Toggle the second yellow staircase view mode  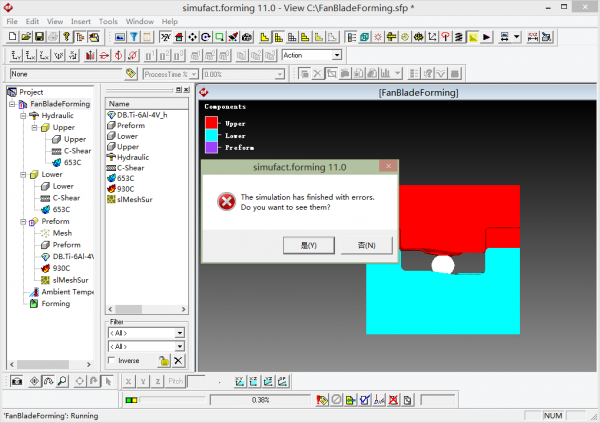278,37
